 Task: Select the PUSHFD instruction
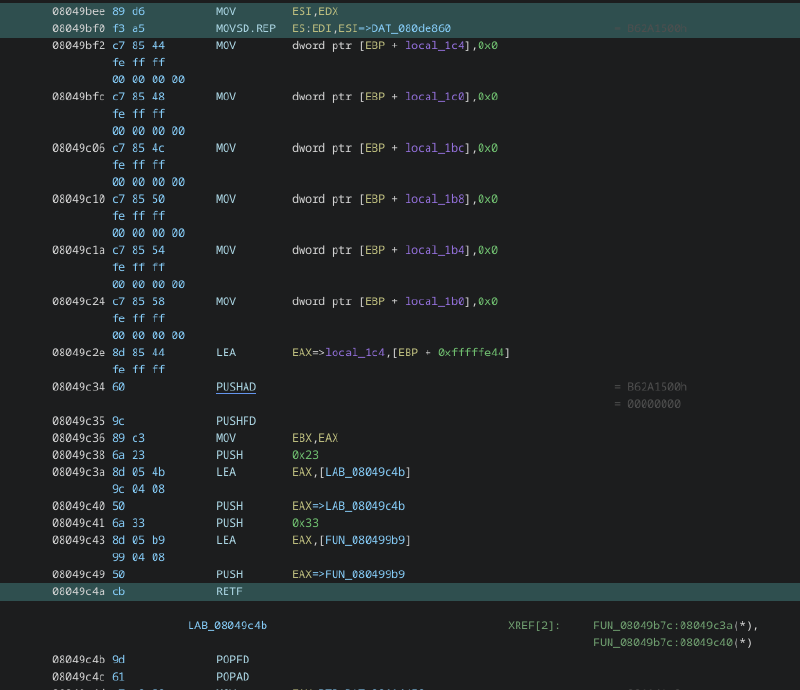pyautogui.click(x=235, y=421)
